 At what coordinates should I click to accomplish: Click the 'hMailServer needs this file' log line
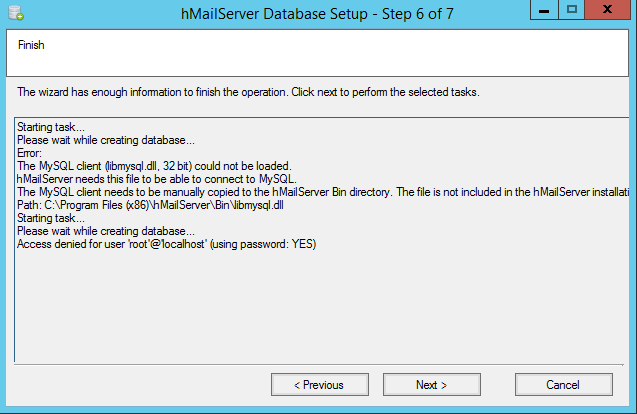pos(157,179)
